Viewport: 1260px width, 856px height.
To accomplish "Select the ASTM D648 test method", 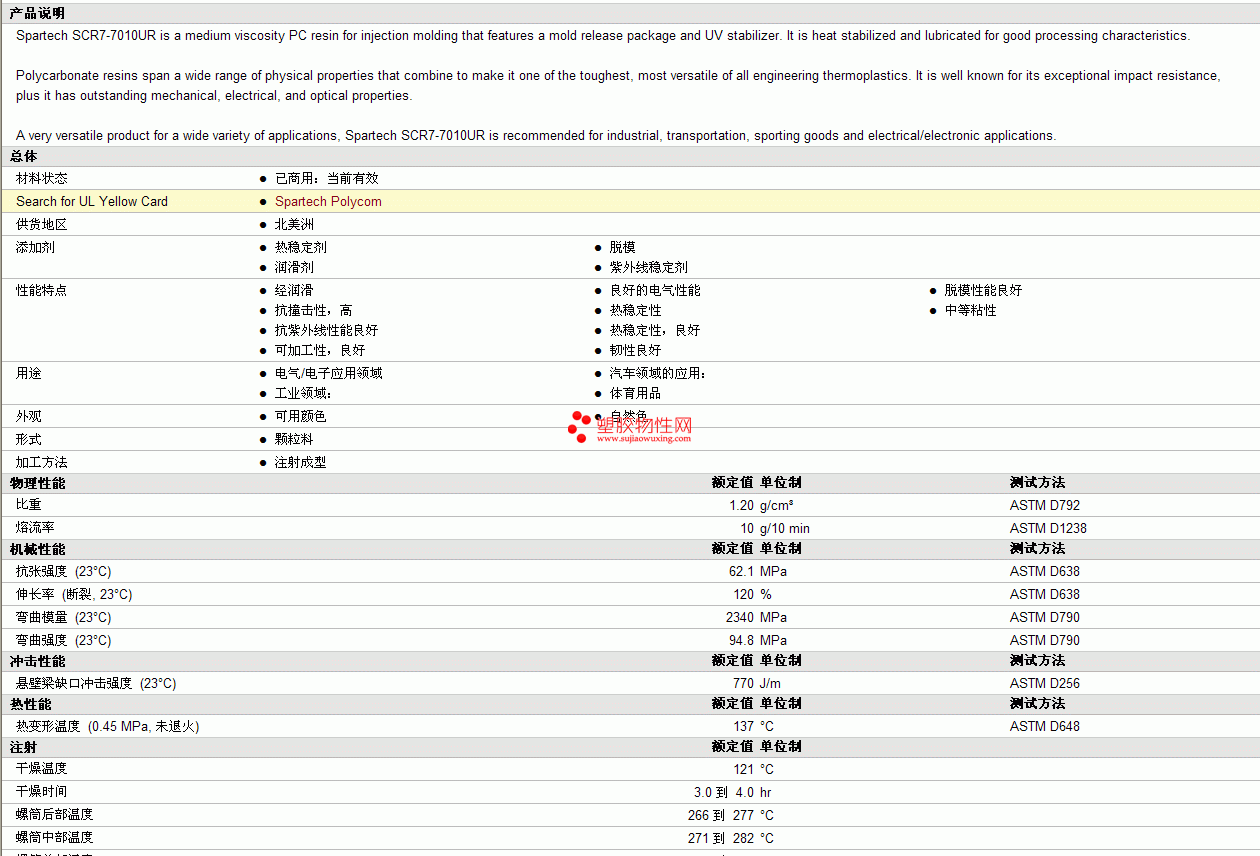I will [1045, 726].
